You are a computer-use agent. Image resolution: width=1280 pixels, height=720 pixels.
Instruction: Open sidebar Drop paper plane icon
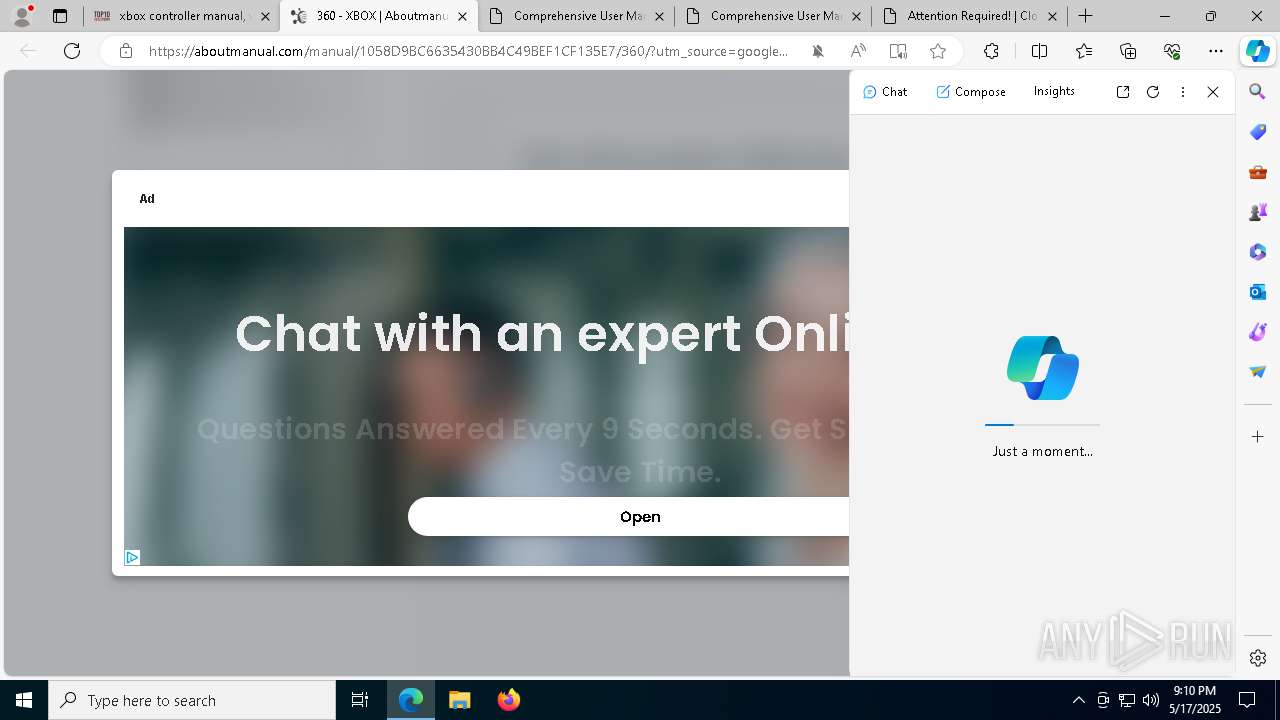coord(1258,372)
